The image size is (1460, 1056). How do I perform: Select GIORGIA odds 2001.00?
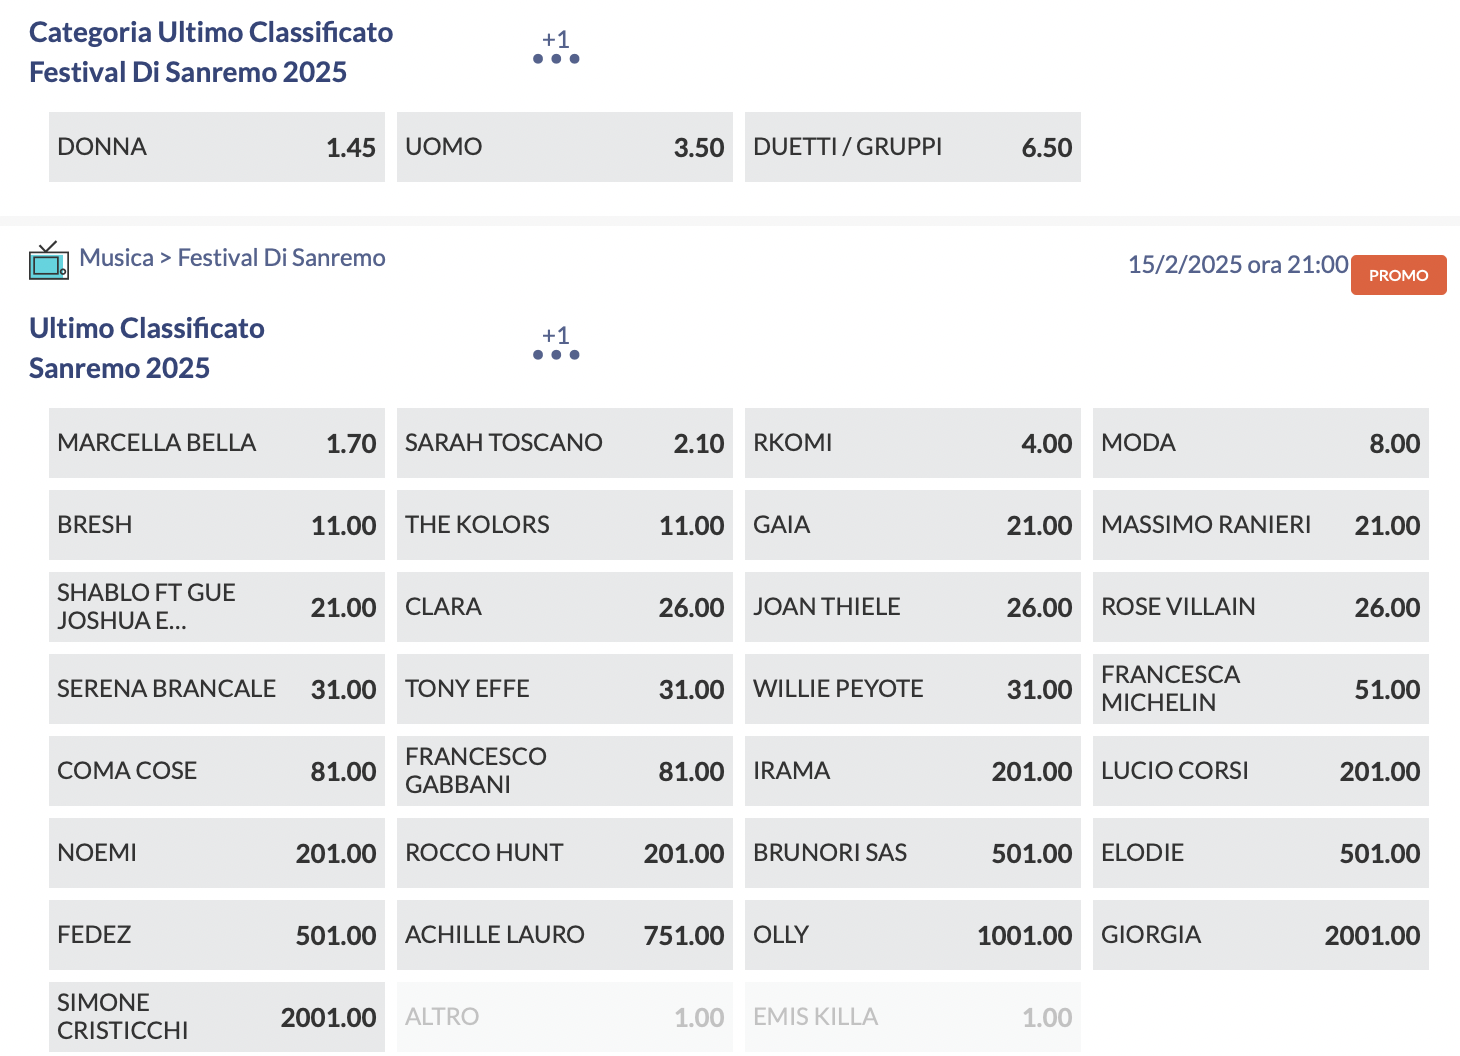[1260, 935]
